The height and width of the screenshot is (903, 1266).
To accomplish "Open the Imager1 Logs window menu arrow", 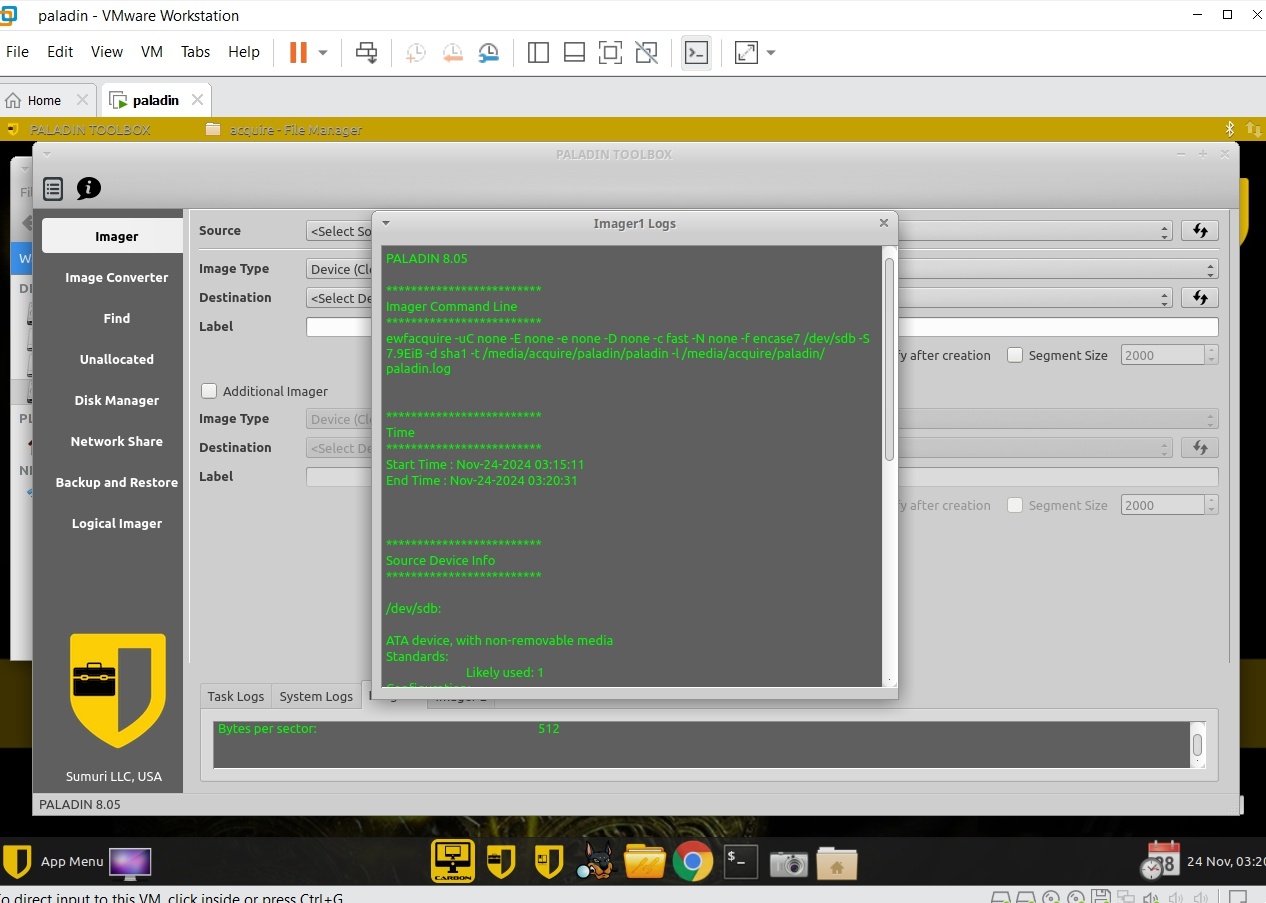I will point(386,223).
